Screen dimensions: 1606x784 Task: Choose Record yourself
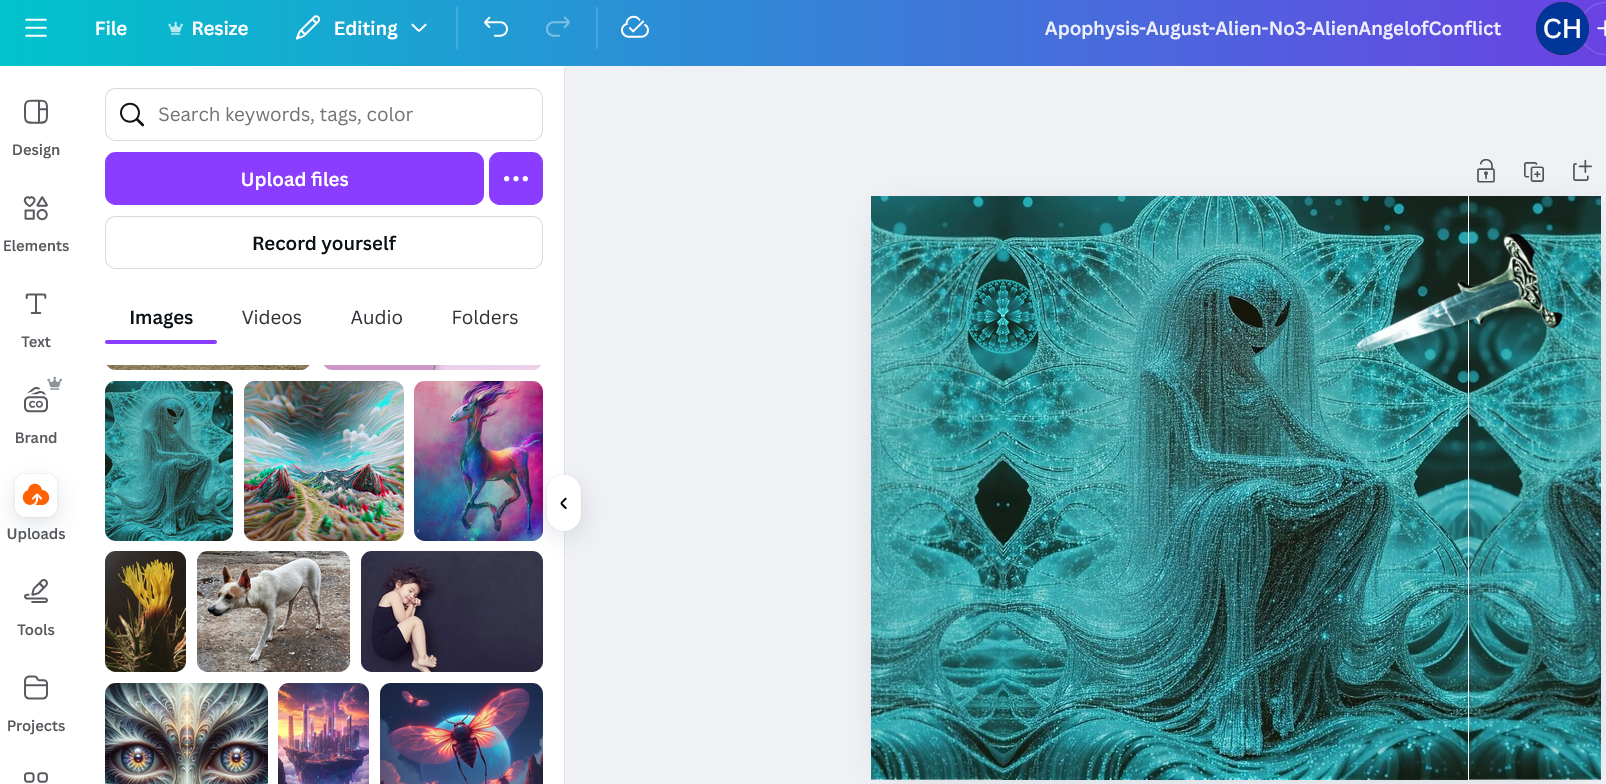point(324,243)
